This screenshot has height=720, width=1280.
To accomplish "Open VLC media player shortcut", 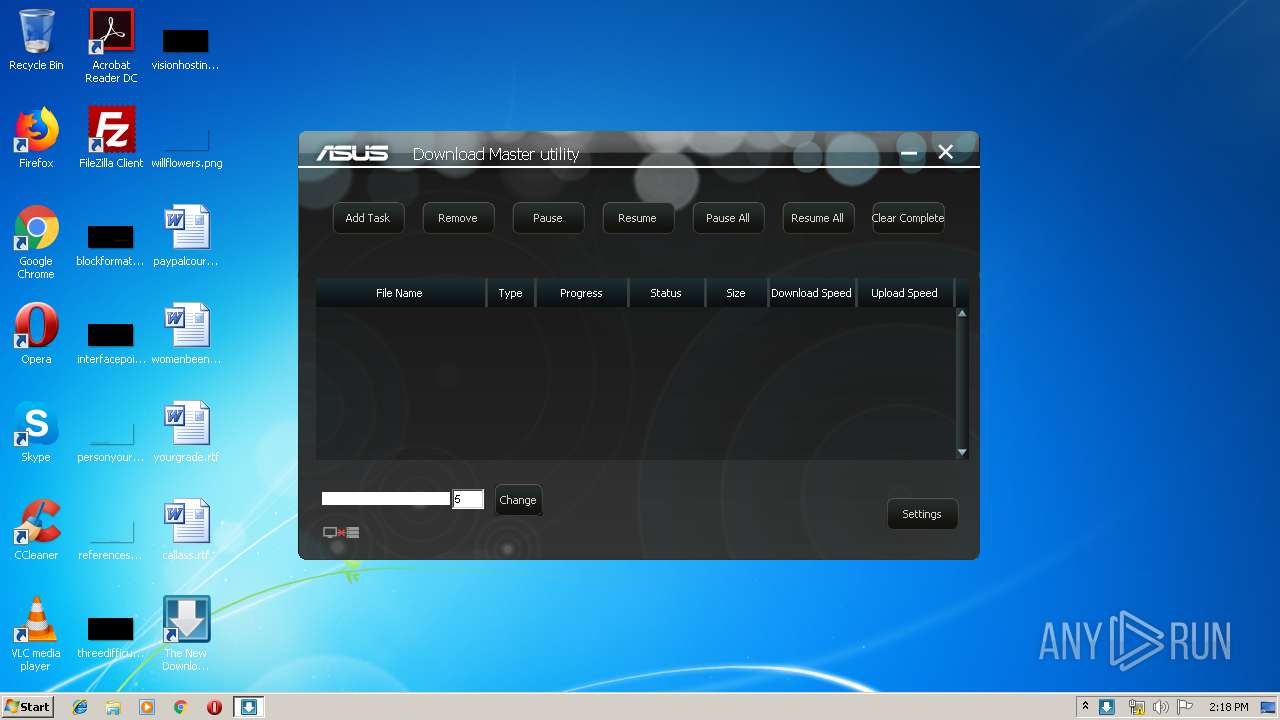I will coord(36,633).
